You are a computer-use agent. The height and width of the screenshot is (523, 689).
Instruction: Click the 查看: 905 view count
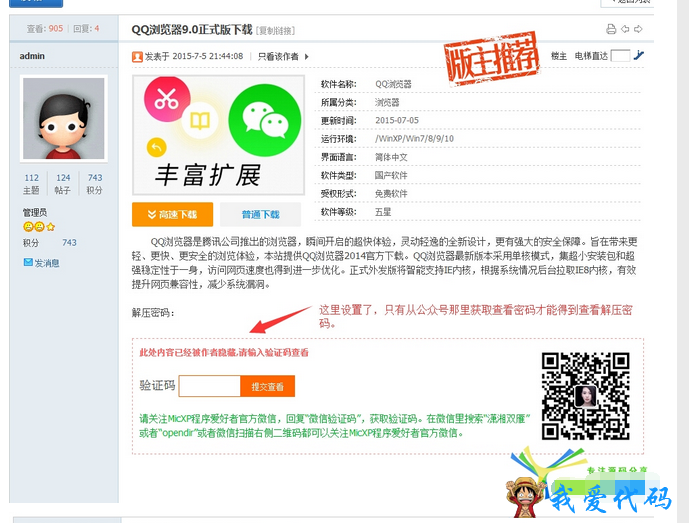click(x=44, y=29)
